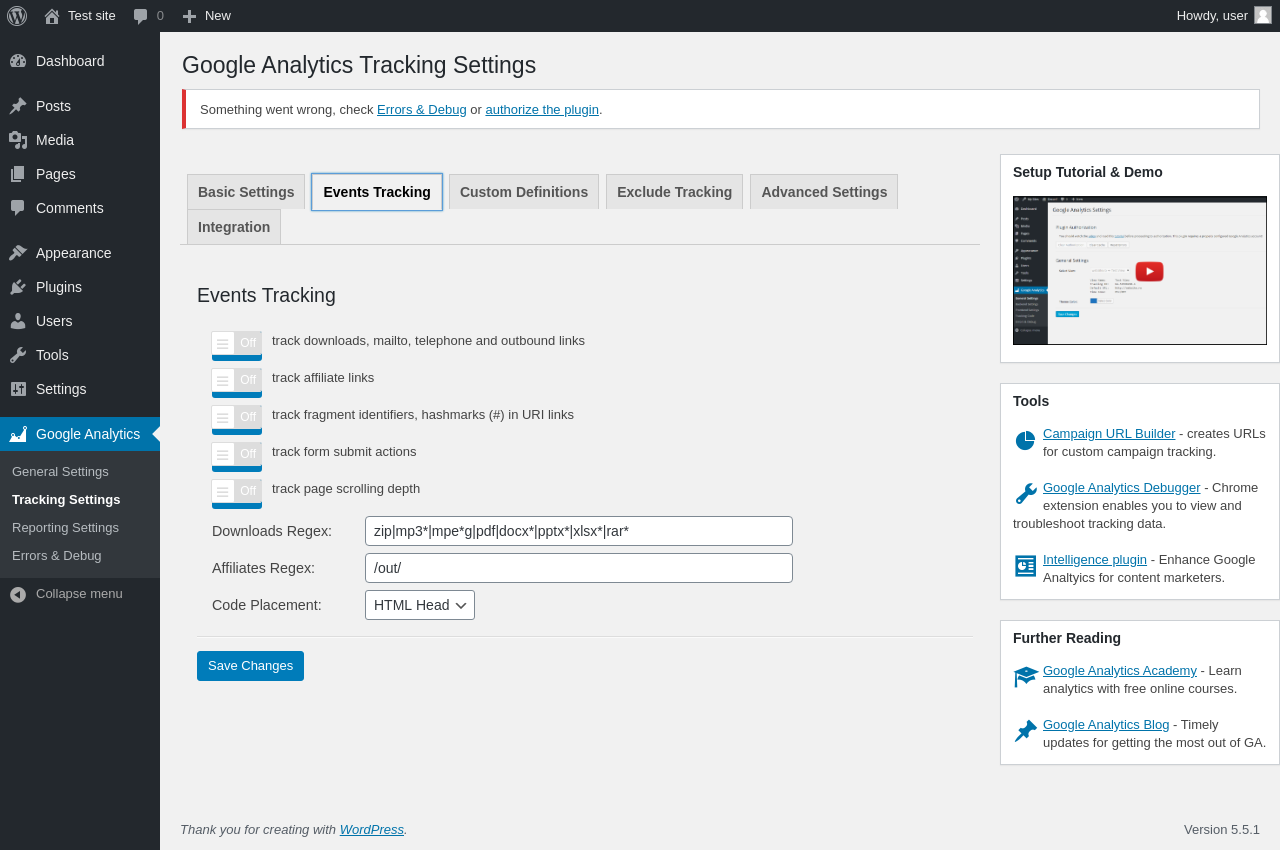Click the Analytics Debugger wrench icon

pyautogui.click(x=1025, y=494)
